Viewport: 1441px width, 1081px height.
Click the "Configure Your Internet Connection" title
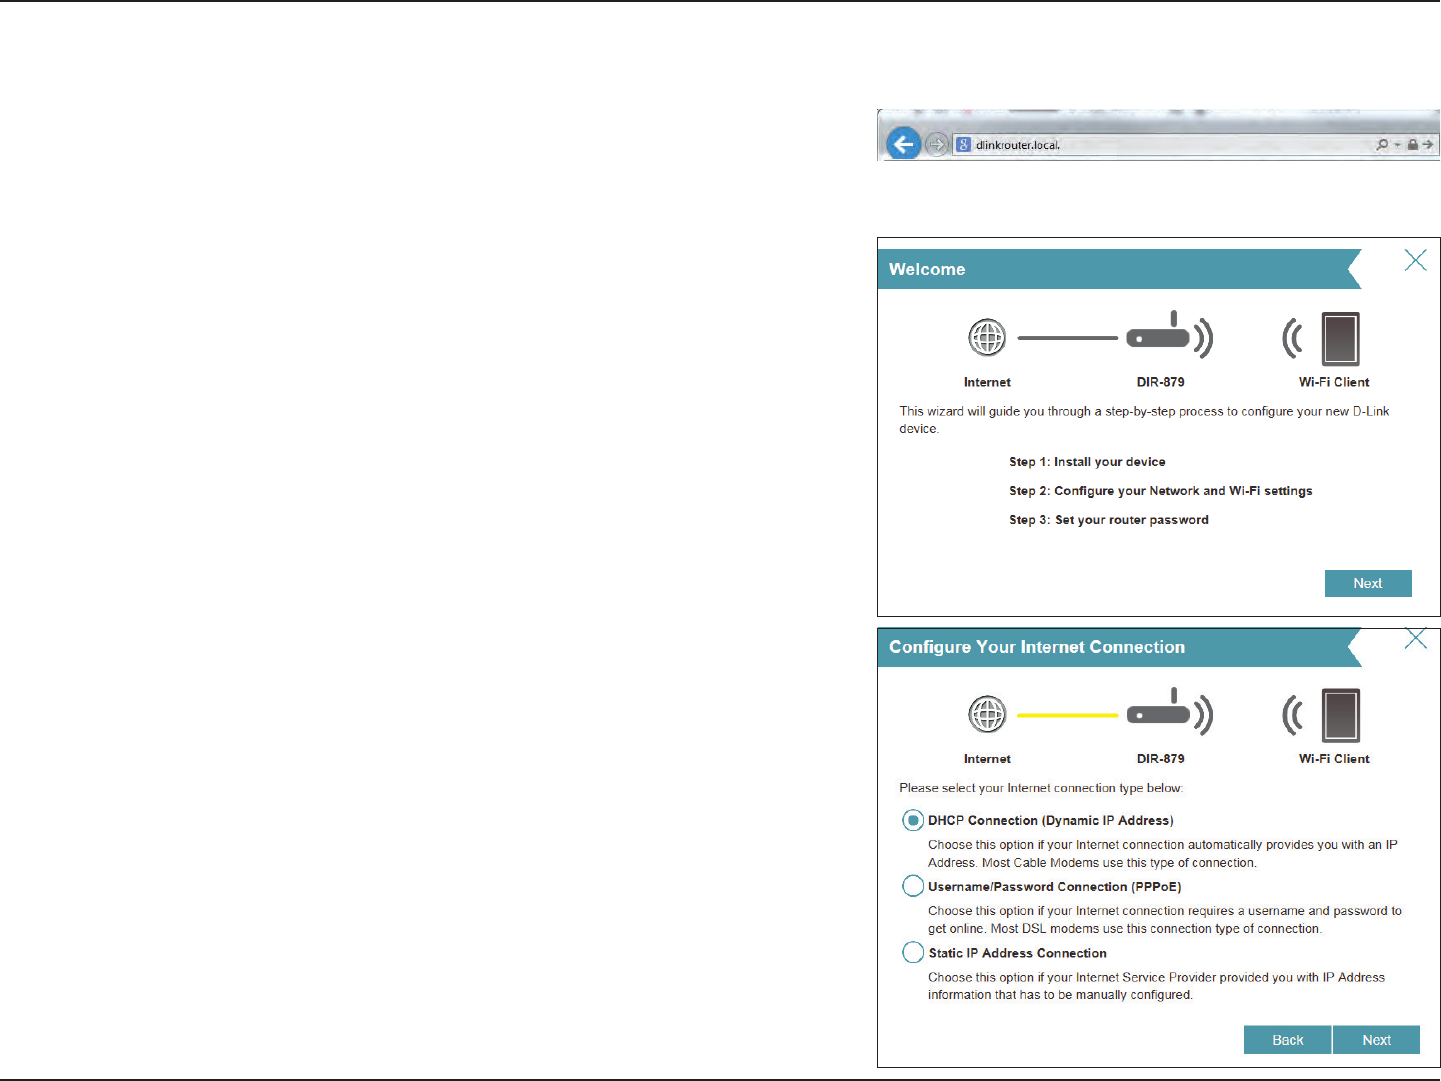pos(1037,647)
